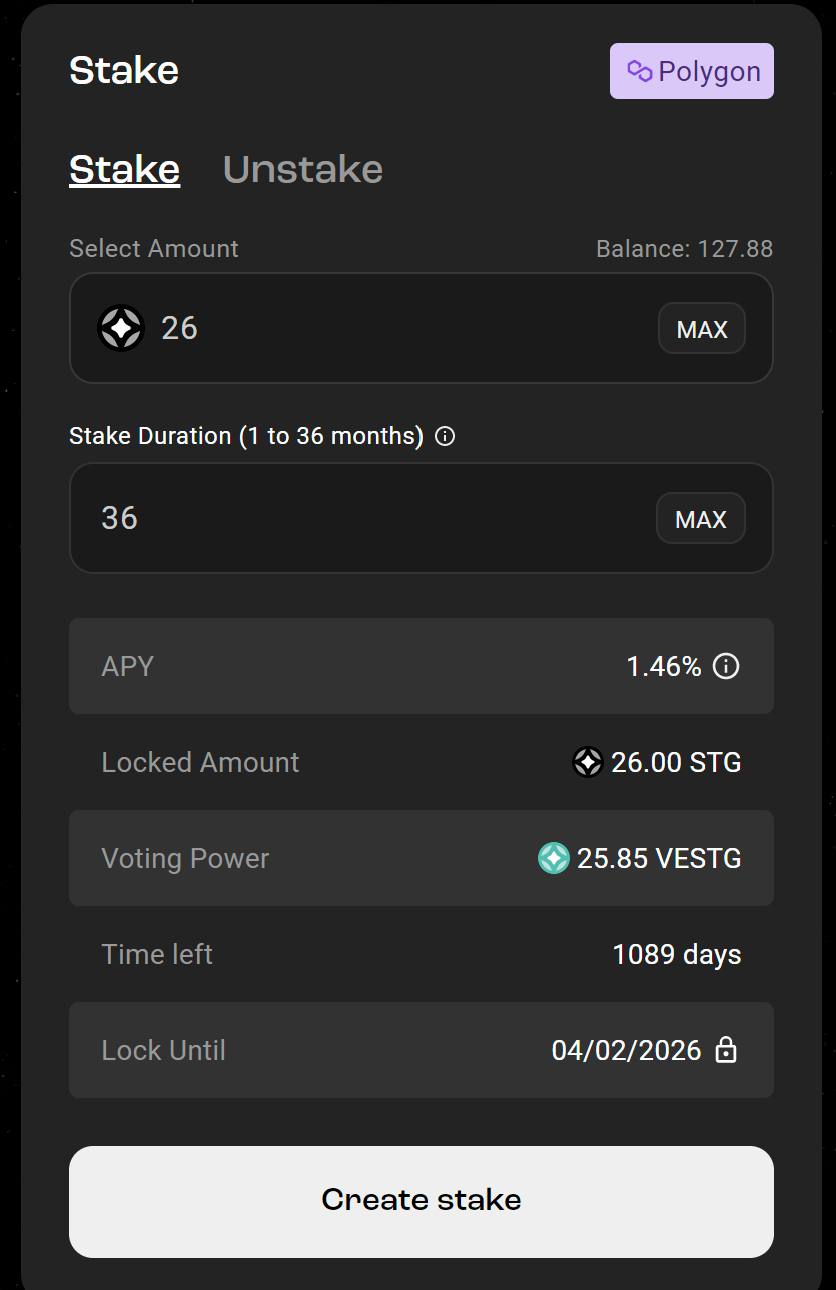Click the diamond STG logo near 26.00 STG

click(x=587, y=762)
